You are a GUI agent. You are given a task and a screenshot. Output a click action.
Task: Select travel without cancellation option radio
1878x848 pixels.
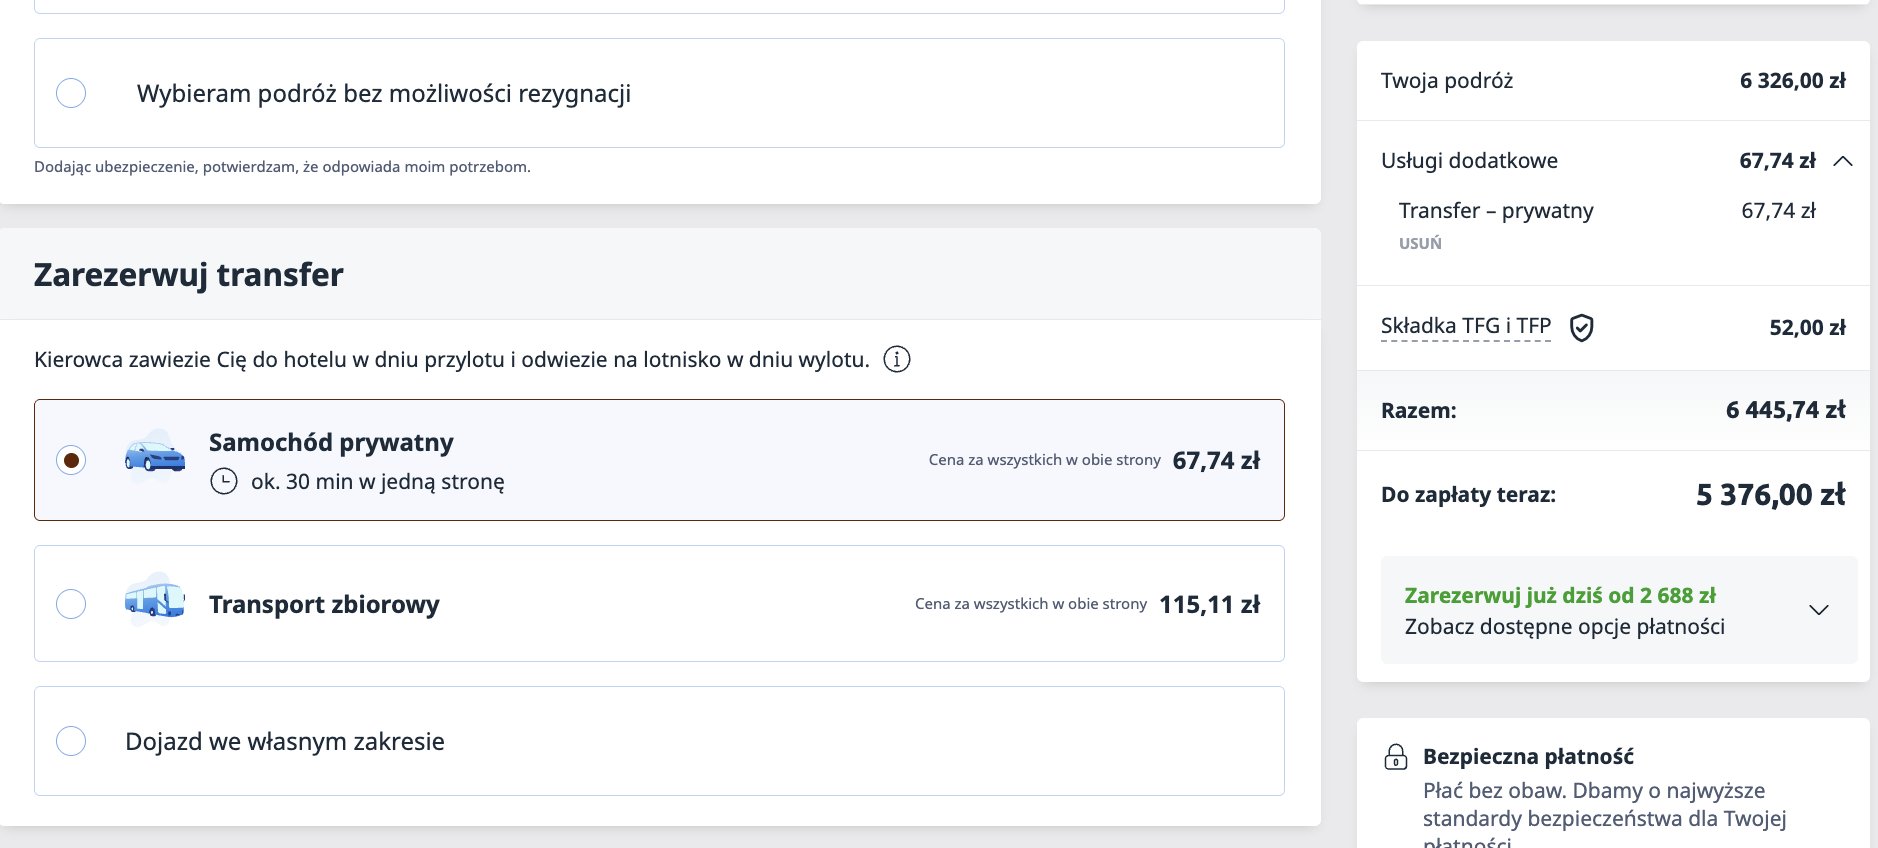coord(71,93)
